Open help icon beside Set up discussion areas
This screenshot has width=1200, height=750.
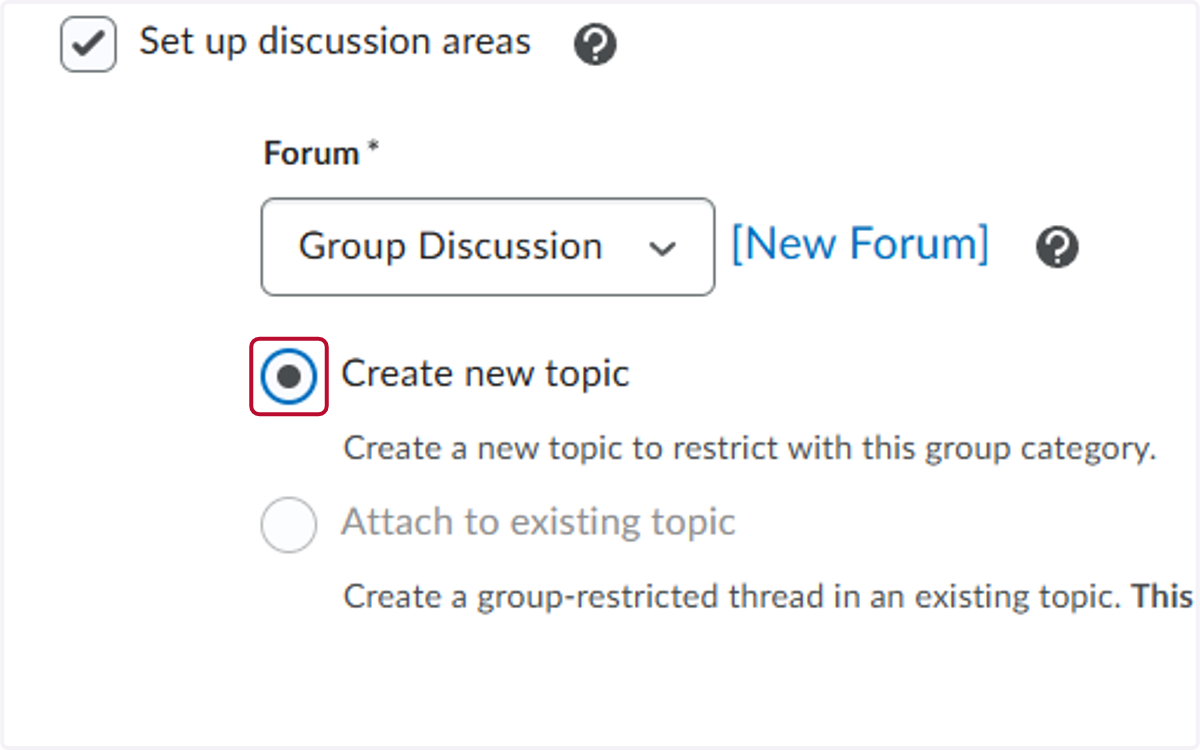tap(595, 45)
